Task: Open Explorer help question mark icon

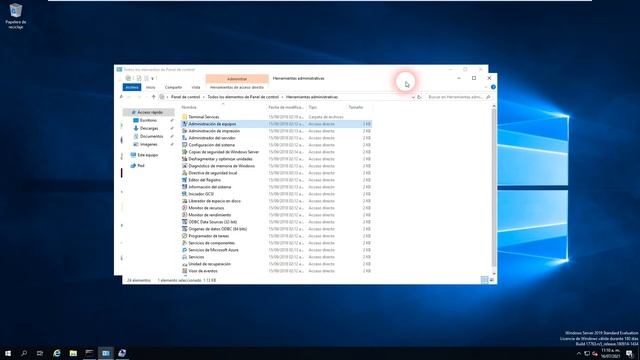Action: tap(493, 87)
